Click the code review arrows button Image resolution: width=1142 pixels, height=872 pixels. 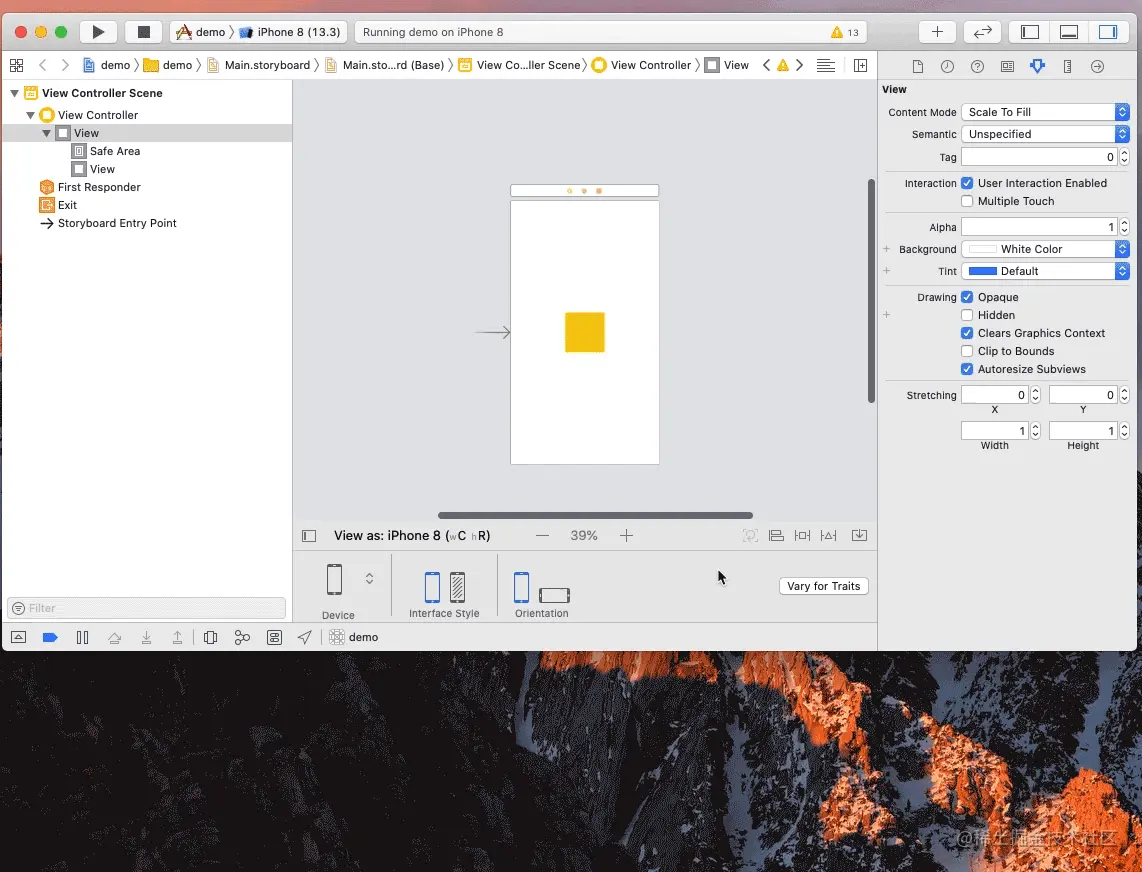(982, 32)
